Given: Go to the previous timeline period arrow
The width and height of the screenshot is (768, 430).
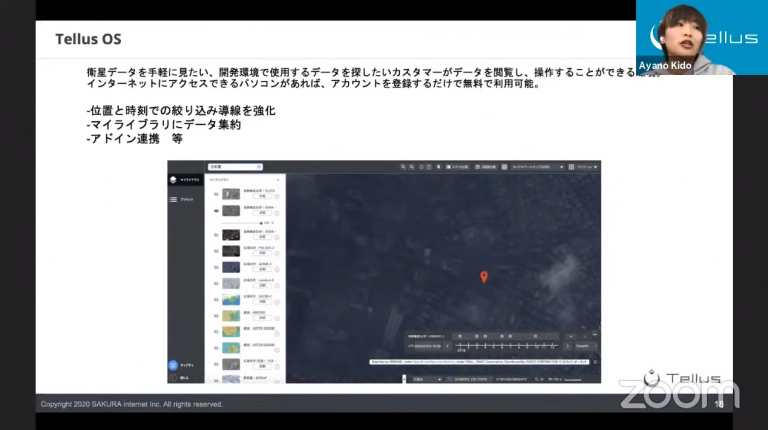Looking at the screenshot, I should click(447, 346).
